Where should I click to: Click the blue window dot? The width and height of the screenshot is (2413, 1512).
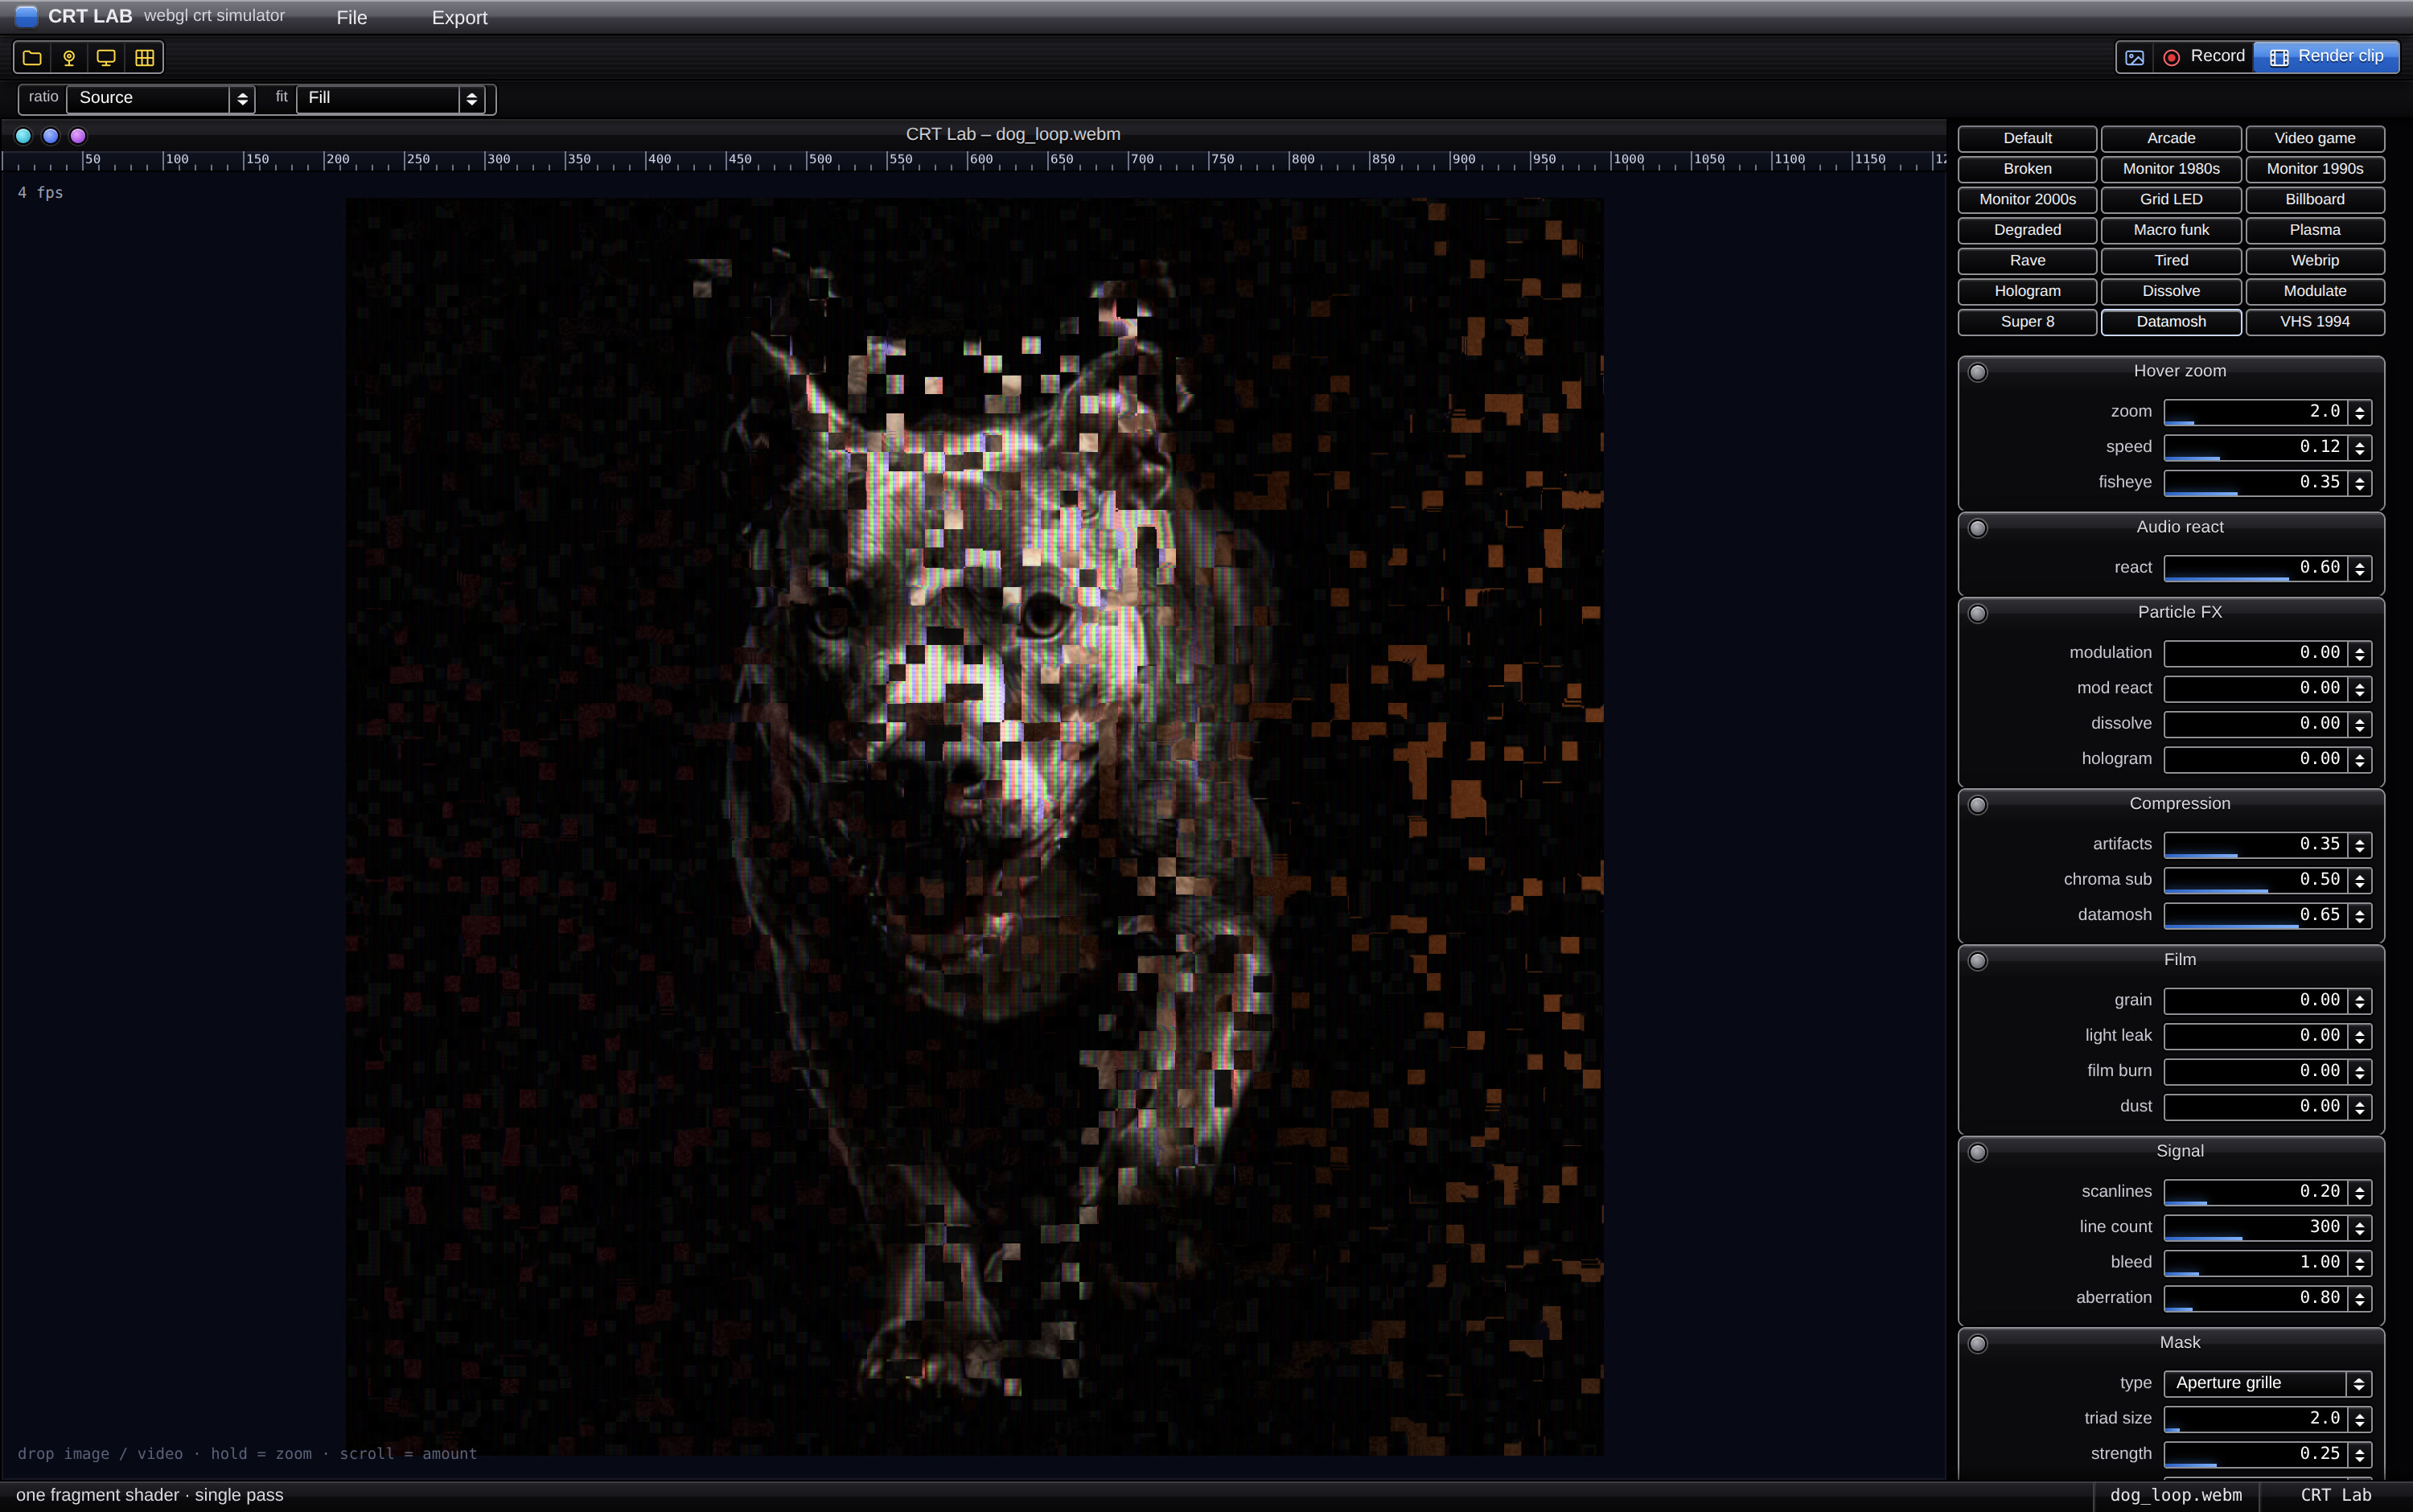51,136
